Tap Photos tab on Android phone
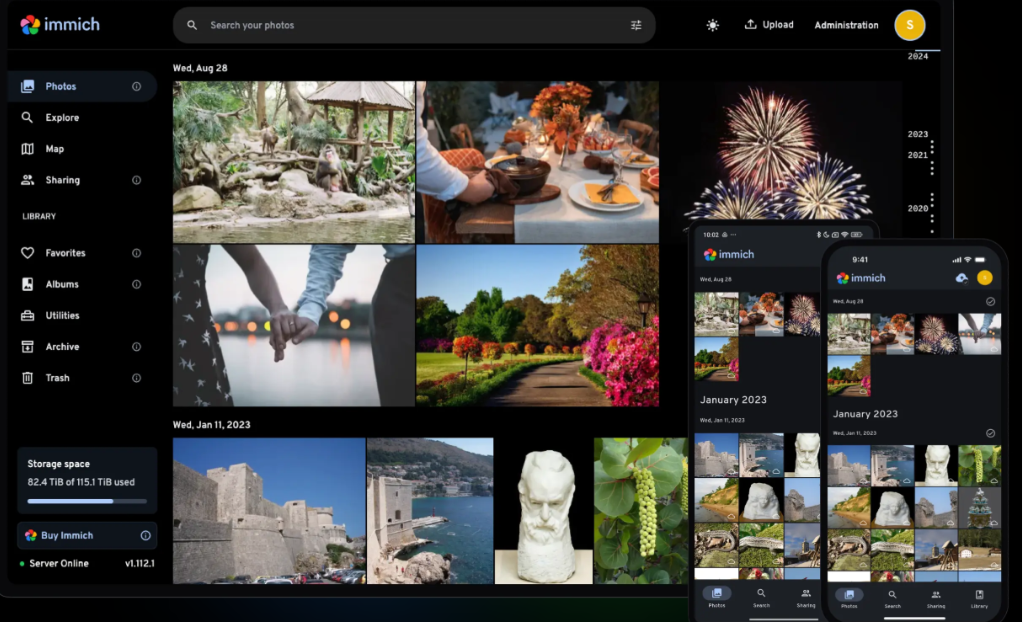This screenshot has height=622, width=1023. point(717,597)
